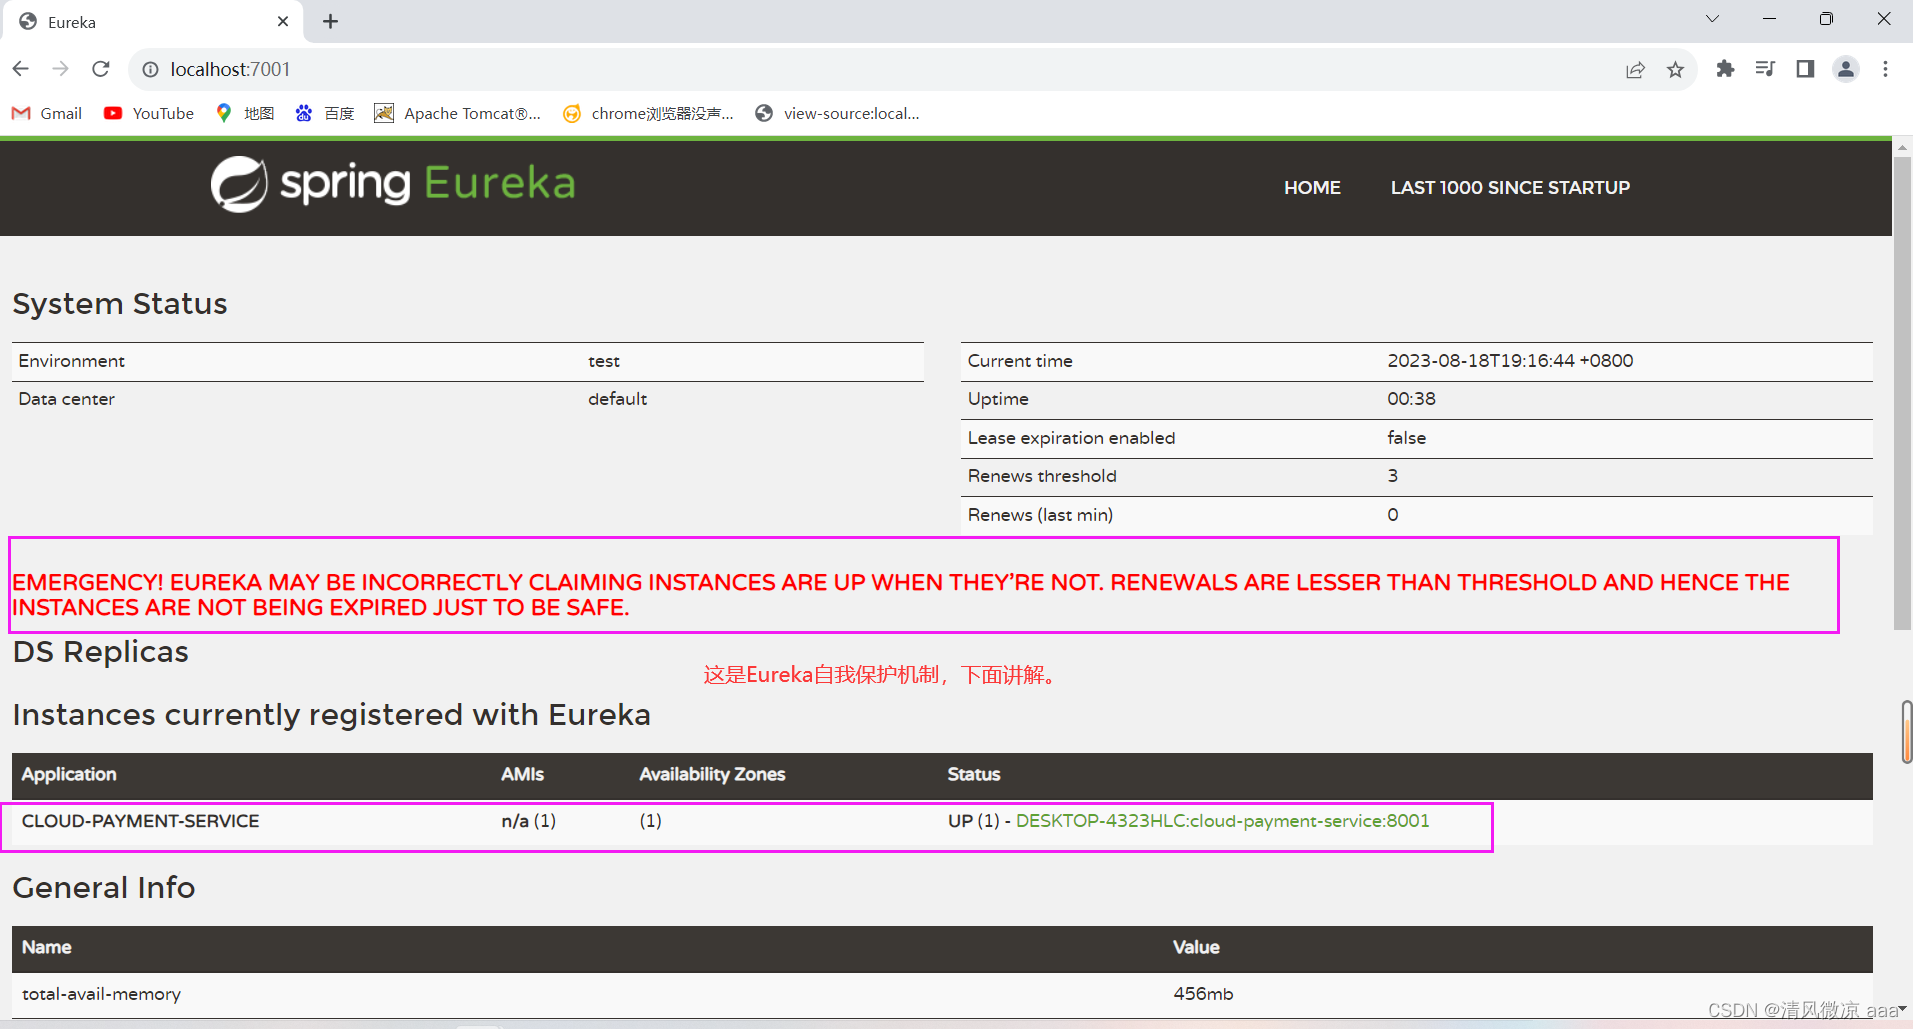Open the 地图 maps bookmark
1913x1029 pixels.
(245, 113)
